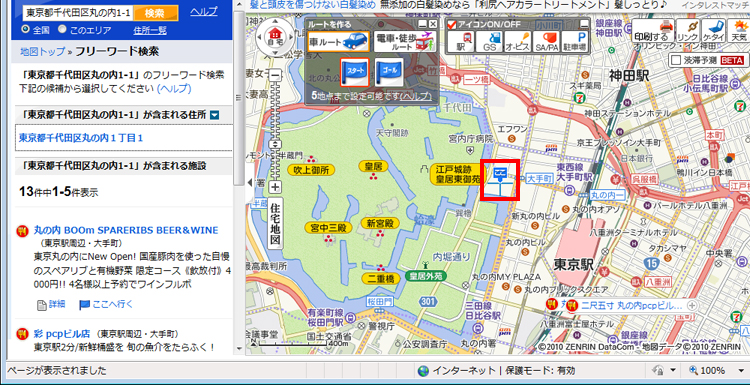Click the 皇居外苑 green park marker

tap(425, 275)
